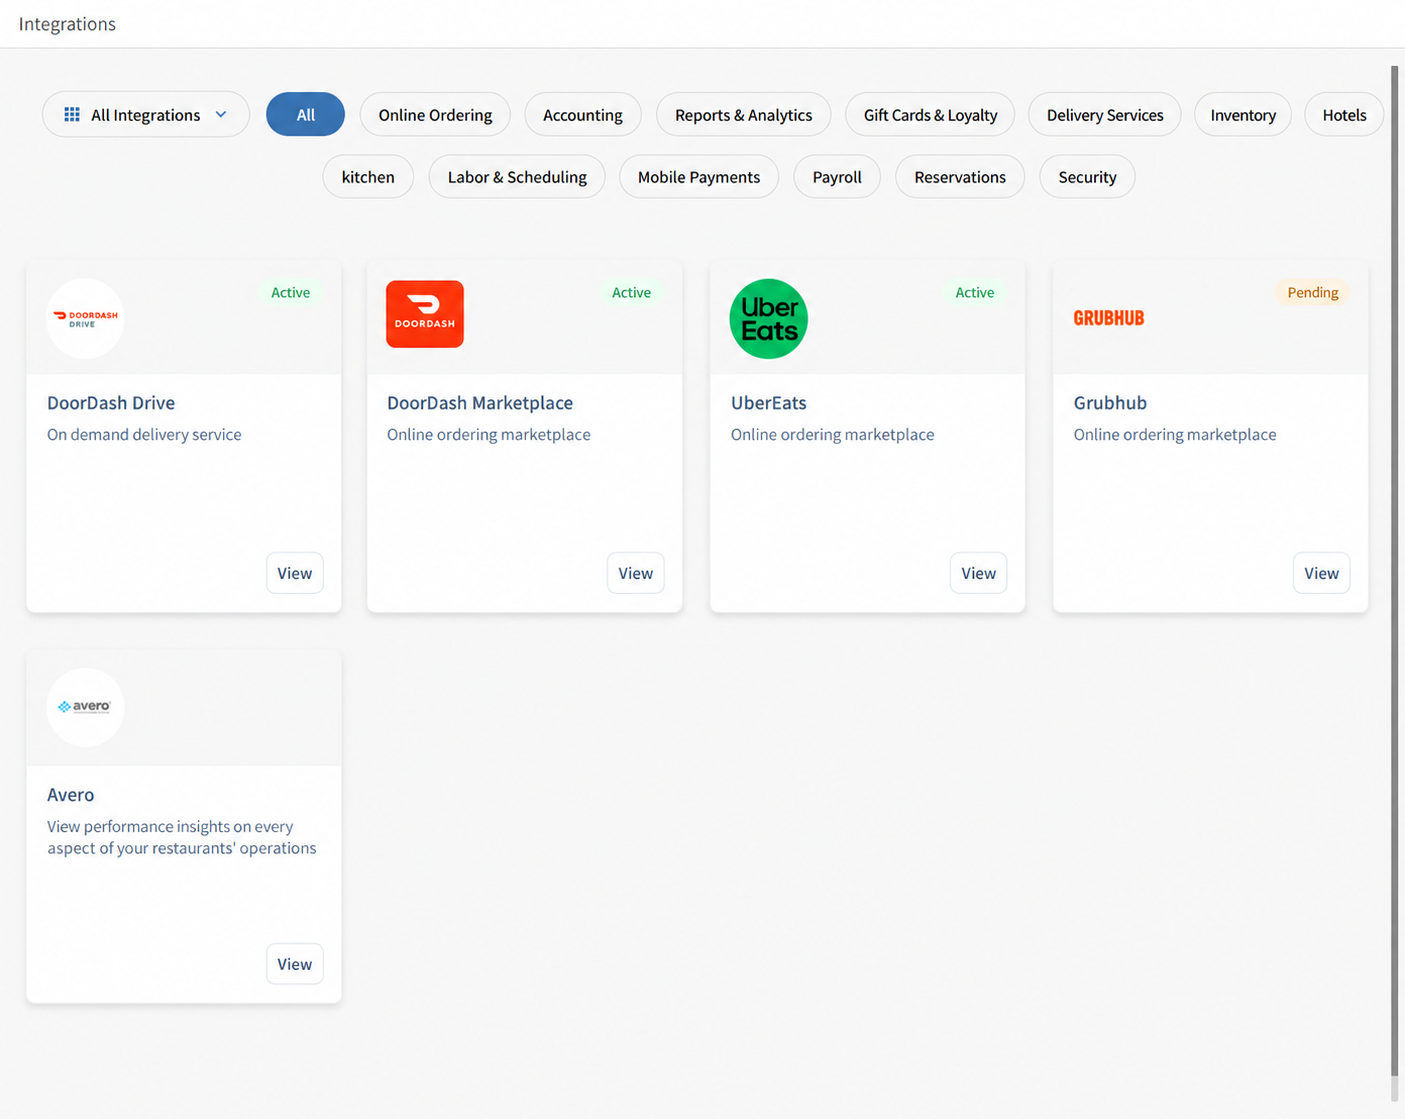Select the Hotels filter

click(x=1344, y=114)
